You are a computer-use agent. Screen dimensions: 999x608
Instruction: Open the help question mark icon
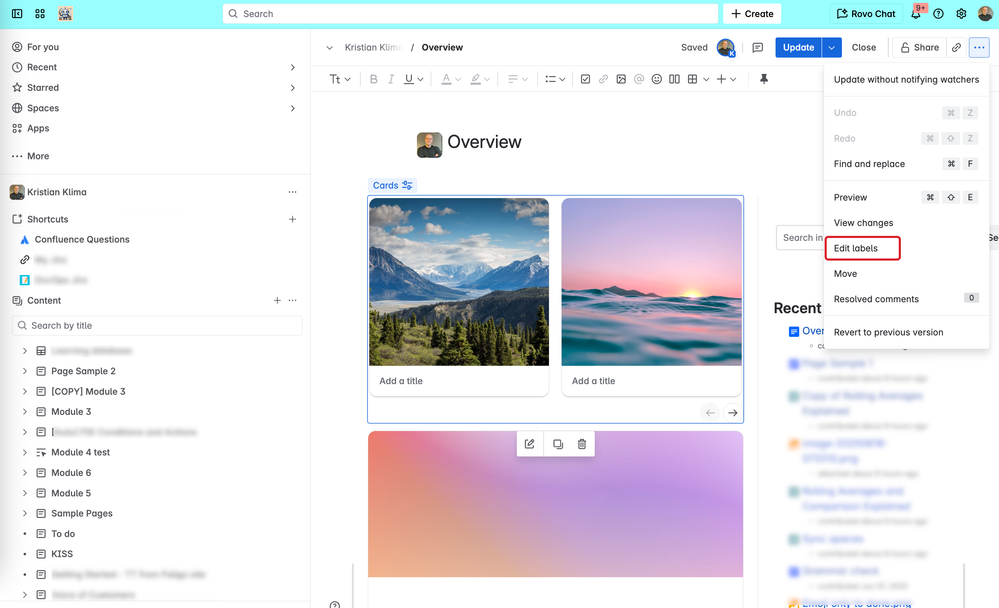(x=938, y=13)
